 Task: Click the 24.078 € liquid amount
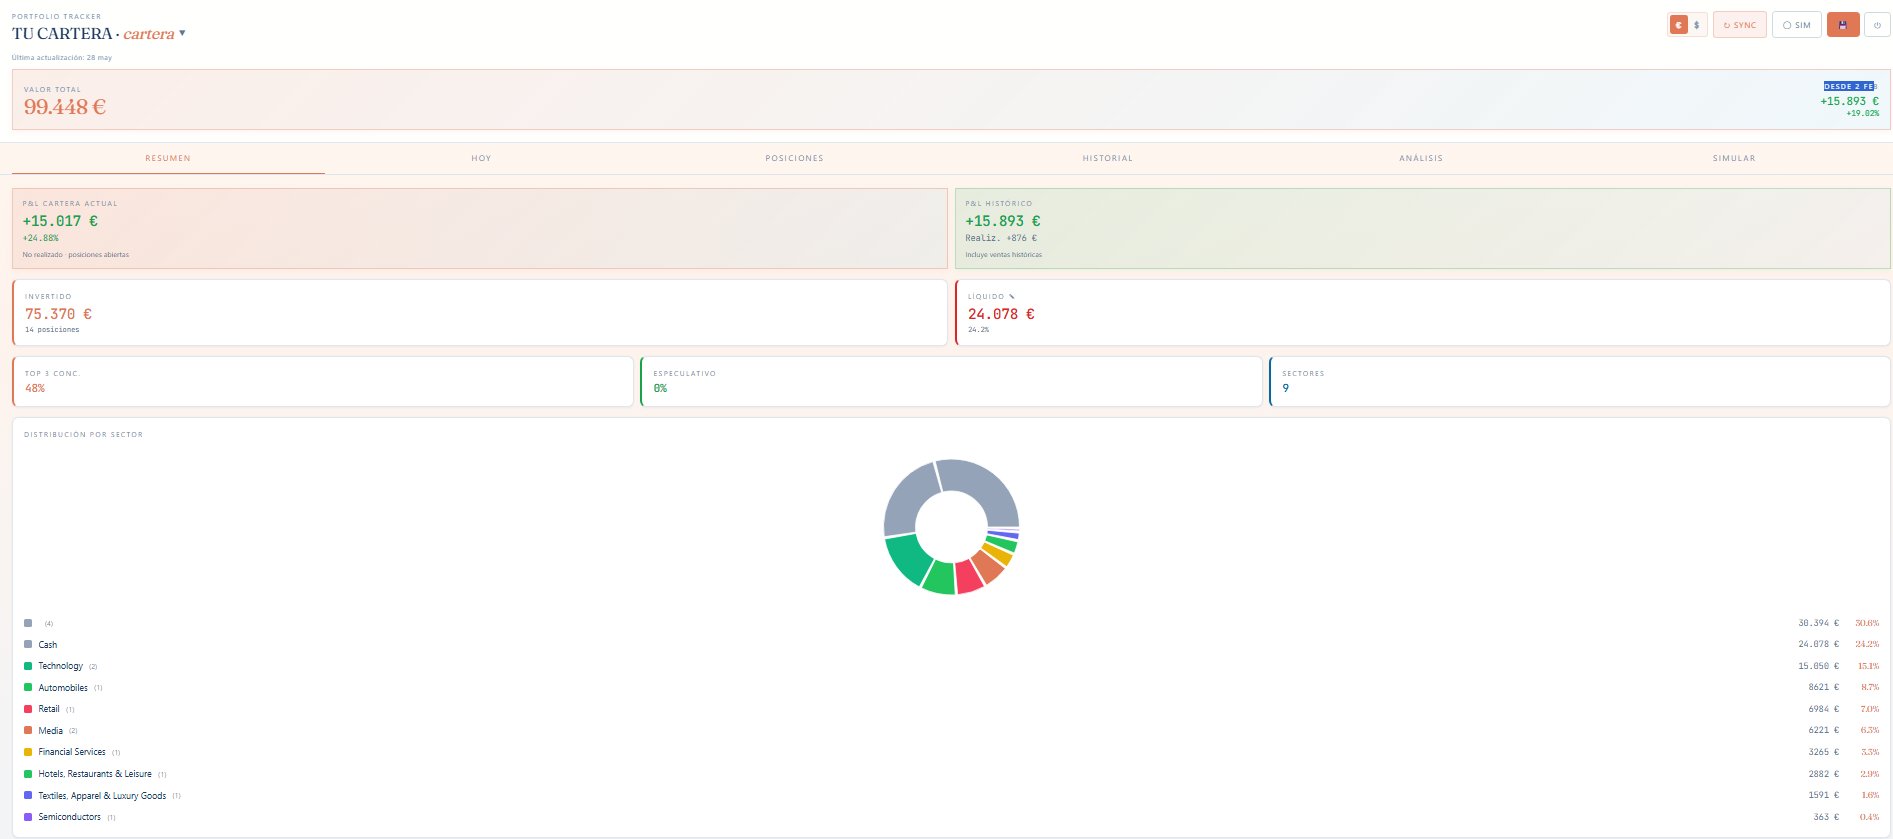point(1001,314)
